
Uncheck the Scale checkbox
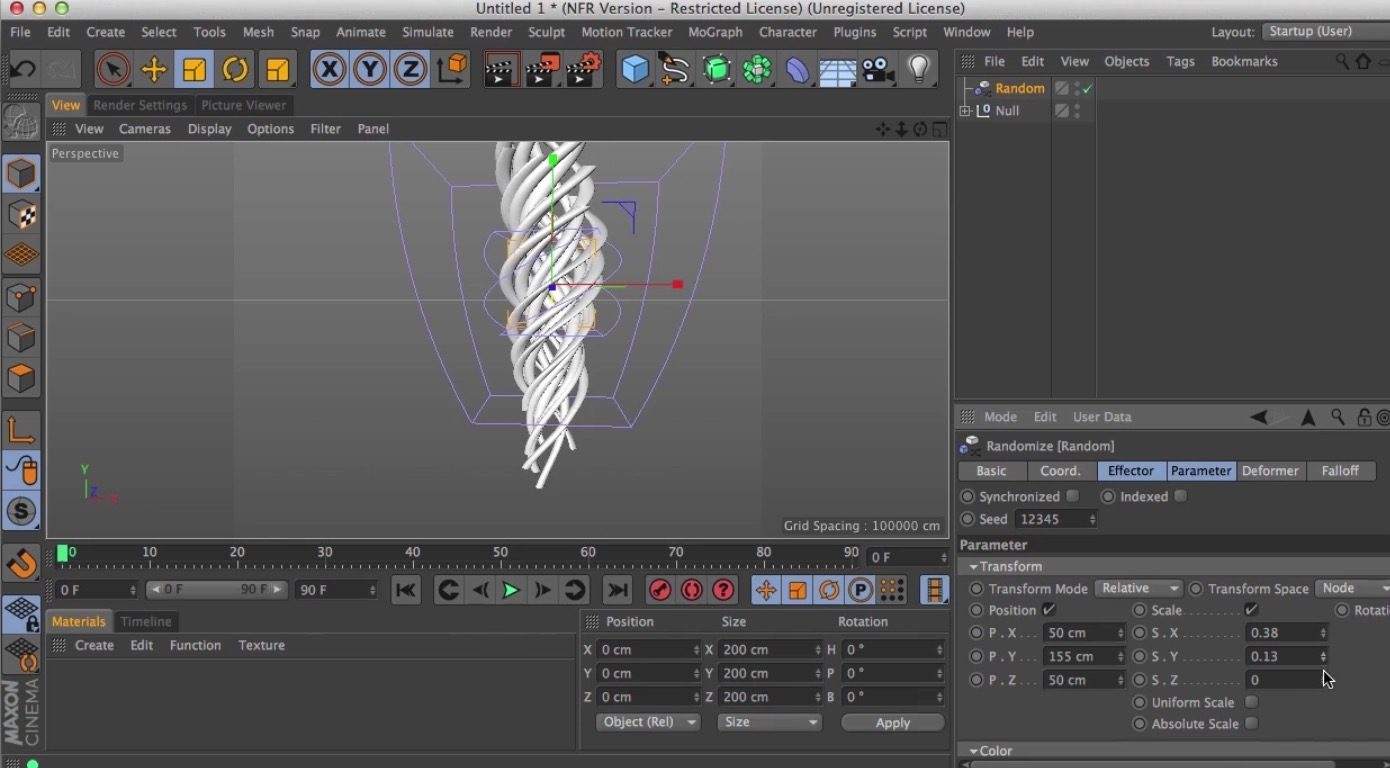coord(1251,610)
